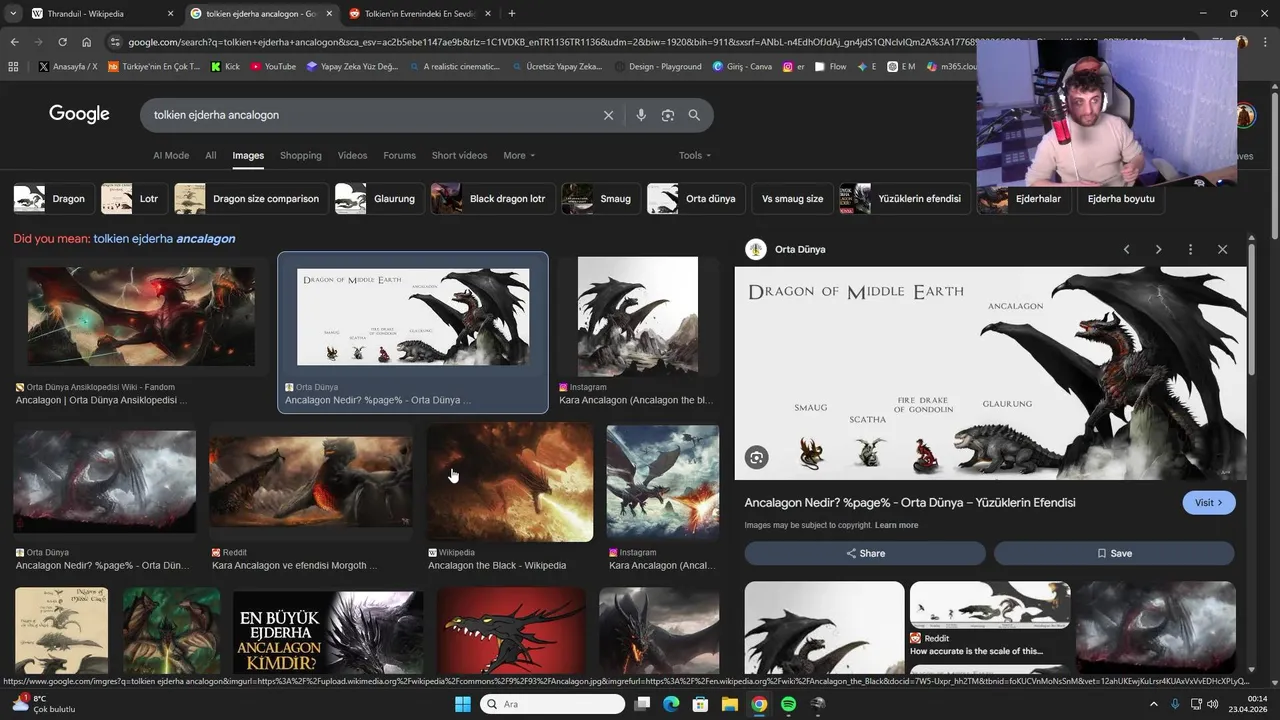Go to previous image in preview panel
1280x720 pixels.
coord(1126,249)
